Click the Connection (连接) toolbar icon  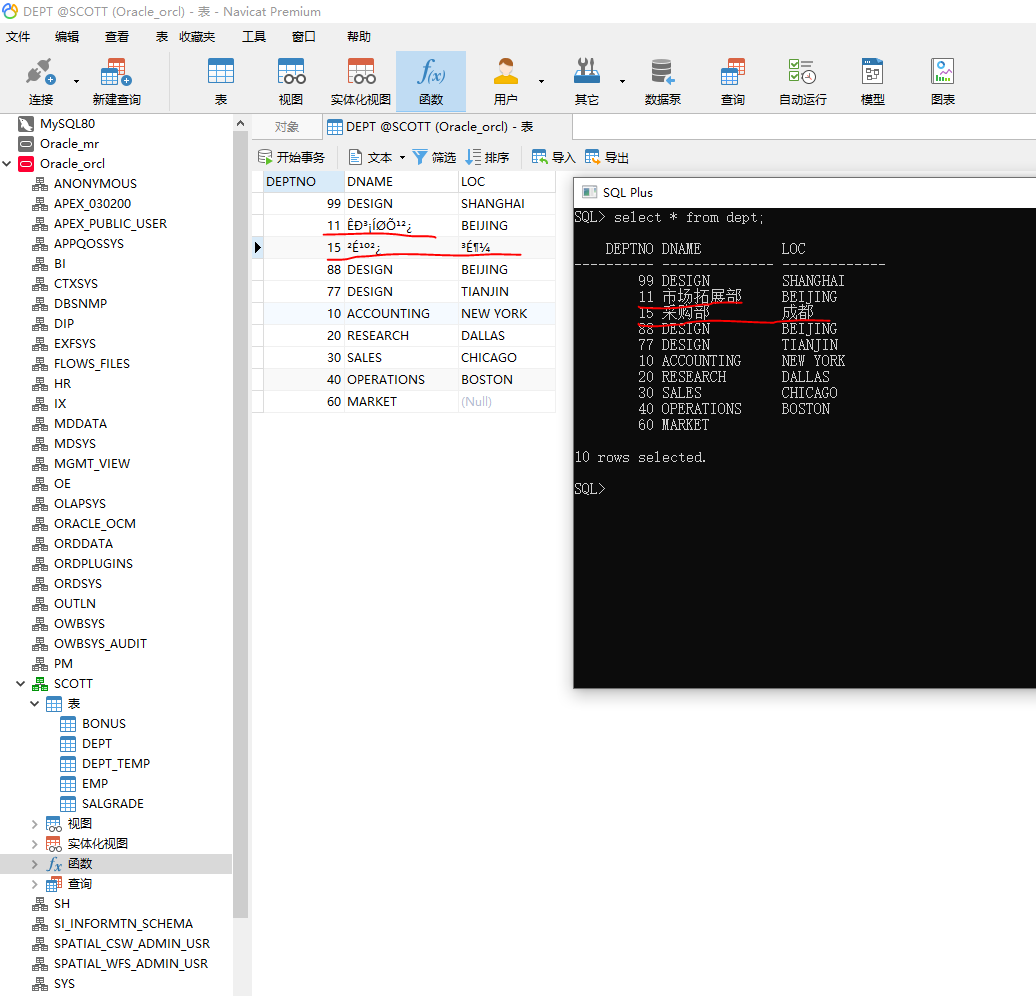(40, 81)
